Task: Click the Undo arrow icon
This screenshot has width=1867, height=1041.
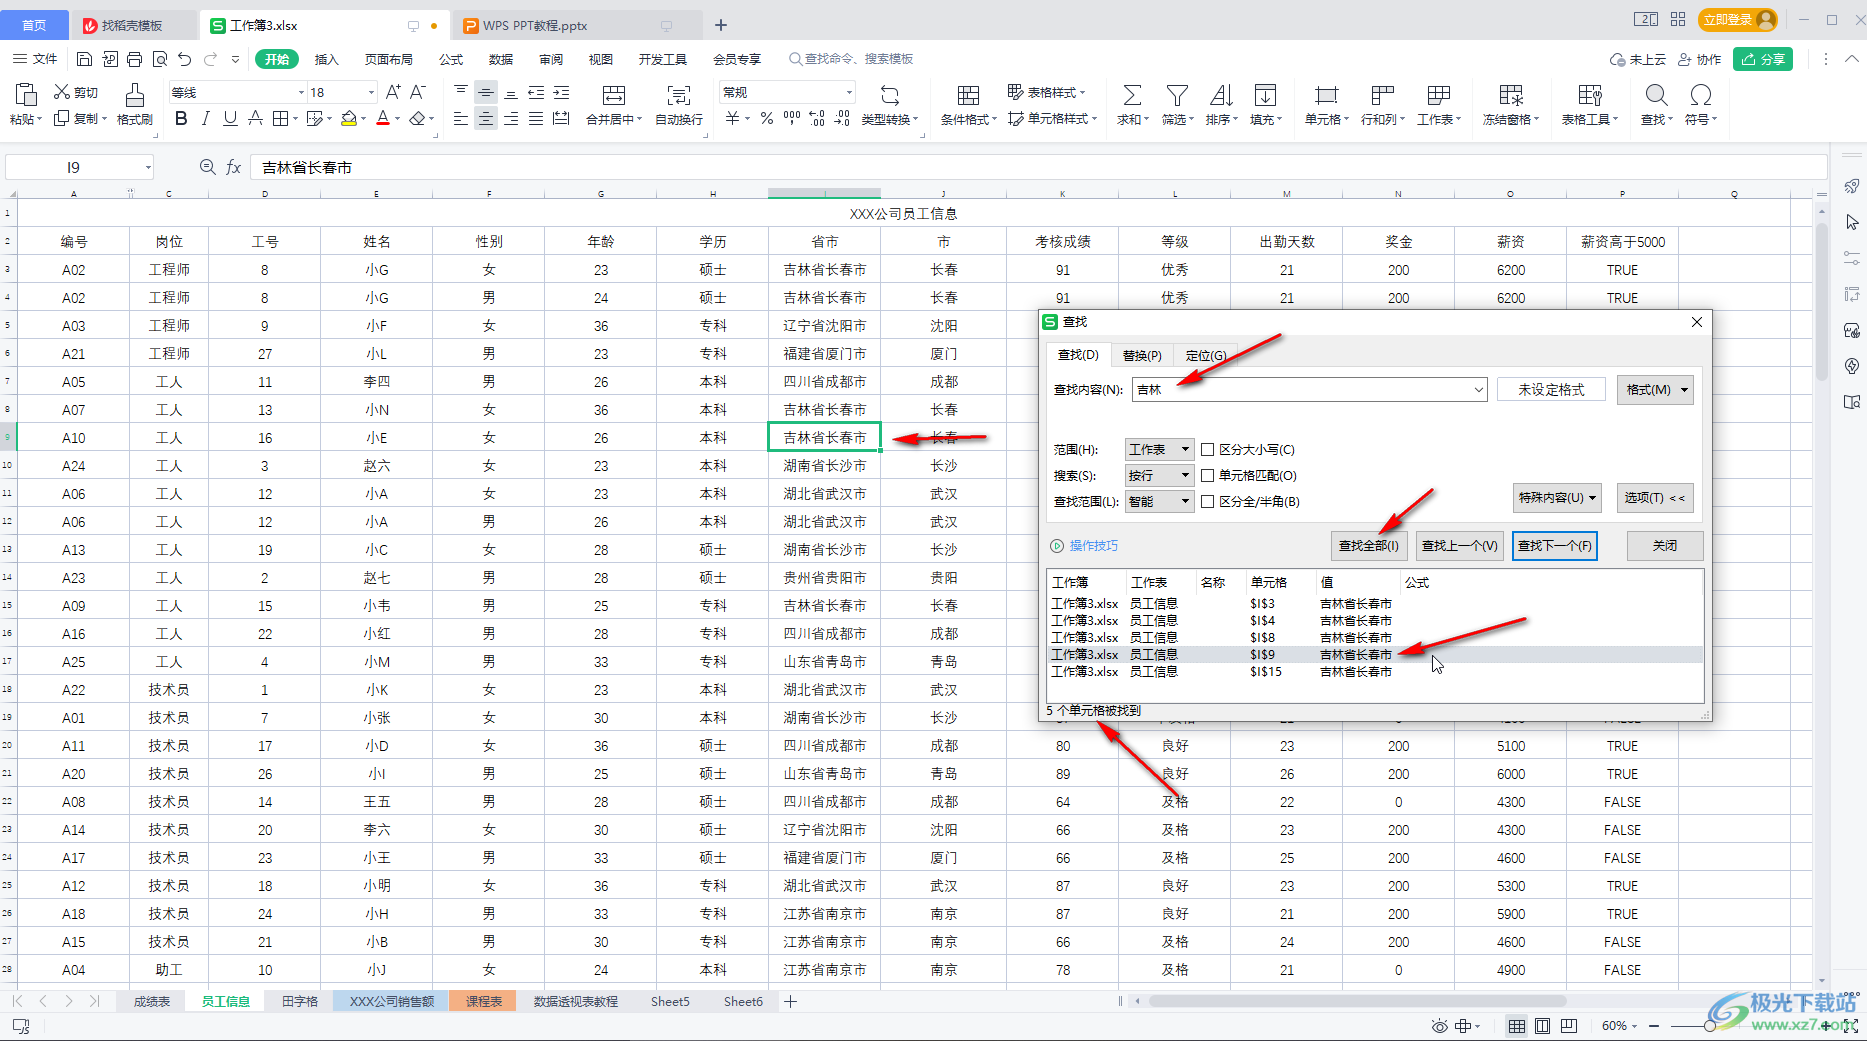Action: [x=185, y=59]
